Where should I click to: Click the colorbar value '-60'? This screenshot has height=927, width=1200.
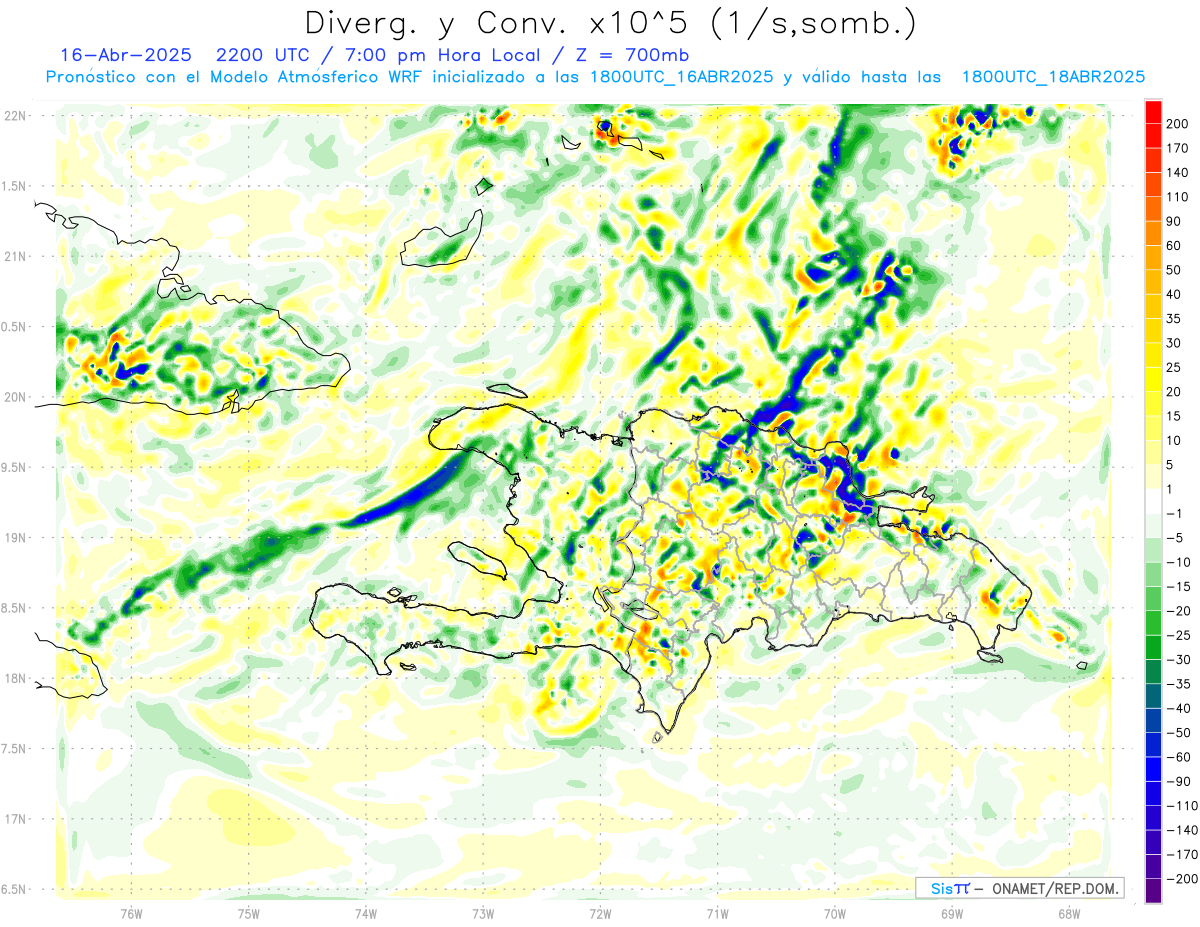(1179, 757)
